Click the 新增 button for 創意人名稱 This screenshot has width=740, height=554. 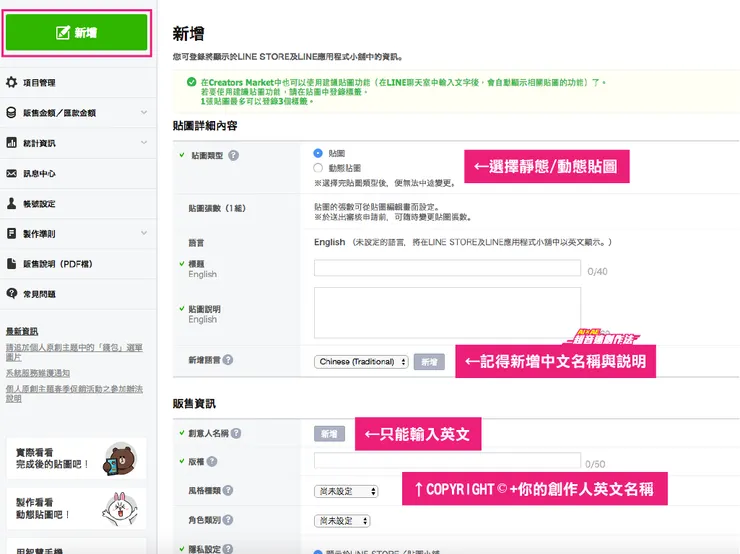click(x=329, y=434)
